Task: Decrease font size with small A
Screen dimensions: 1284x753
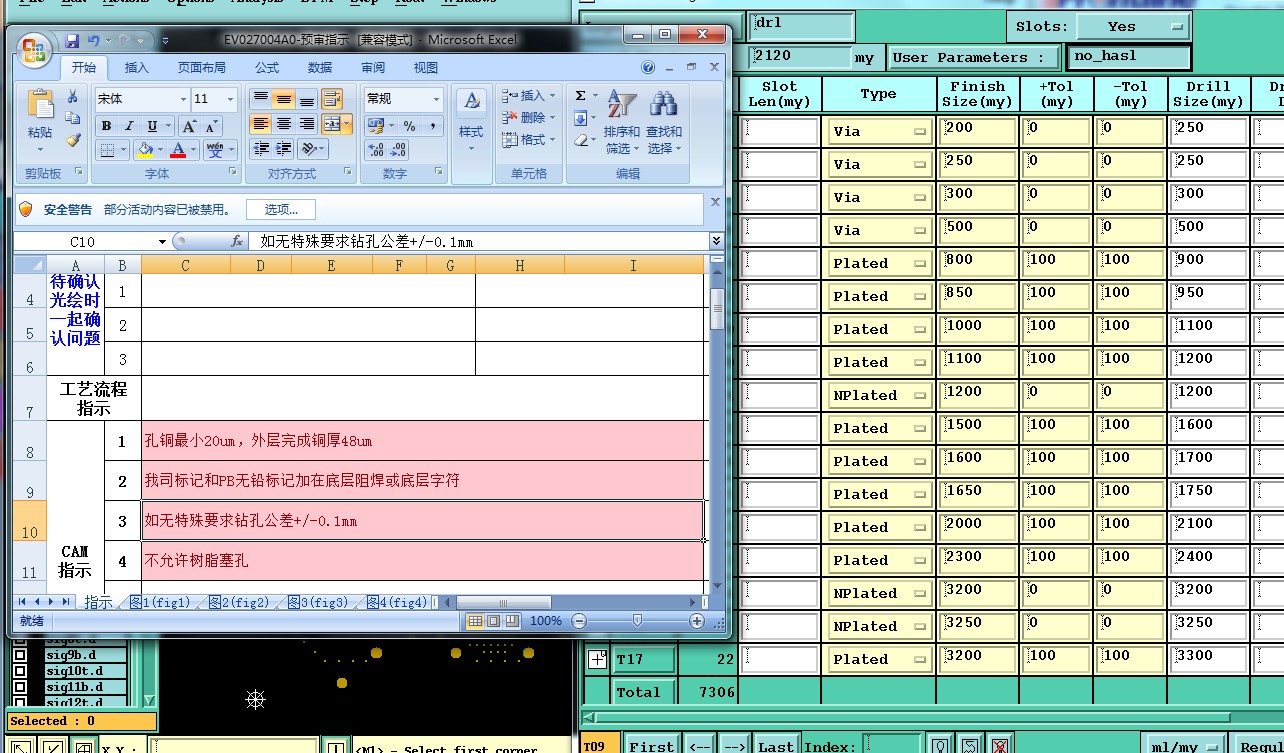Action: pos(211,126)
